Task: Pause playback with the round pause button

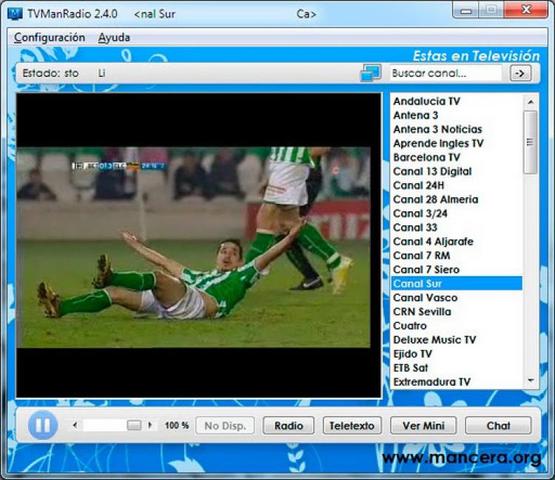Action: [x=43, y=425]
